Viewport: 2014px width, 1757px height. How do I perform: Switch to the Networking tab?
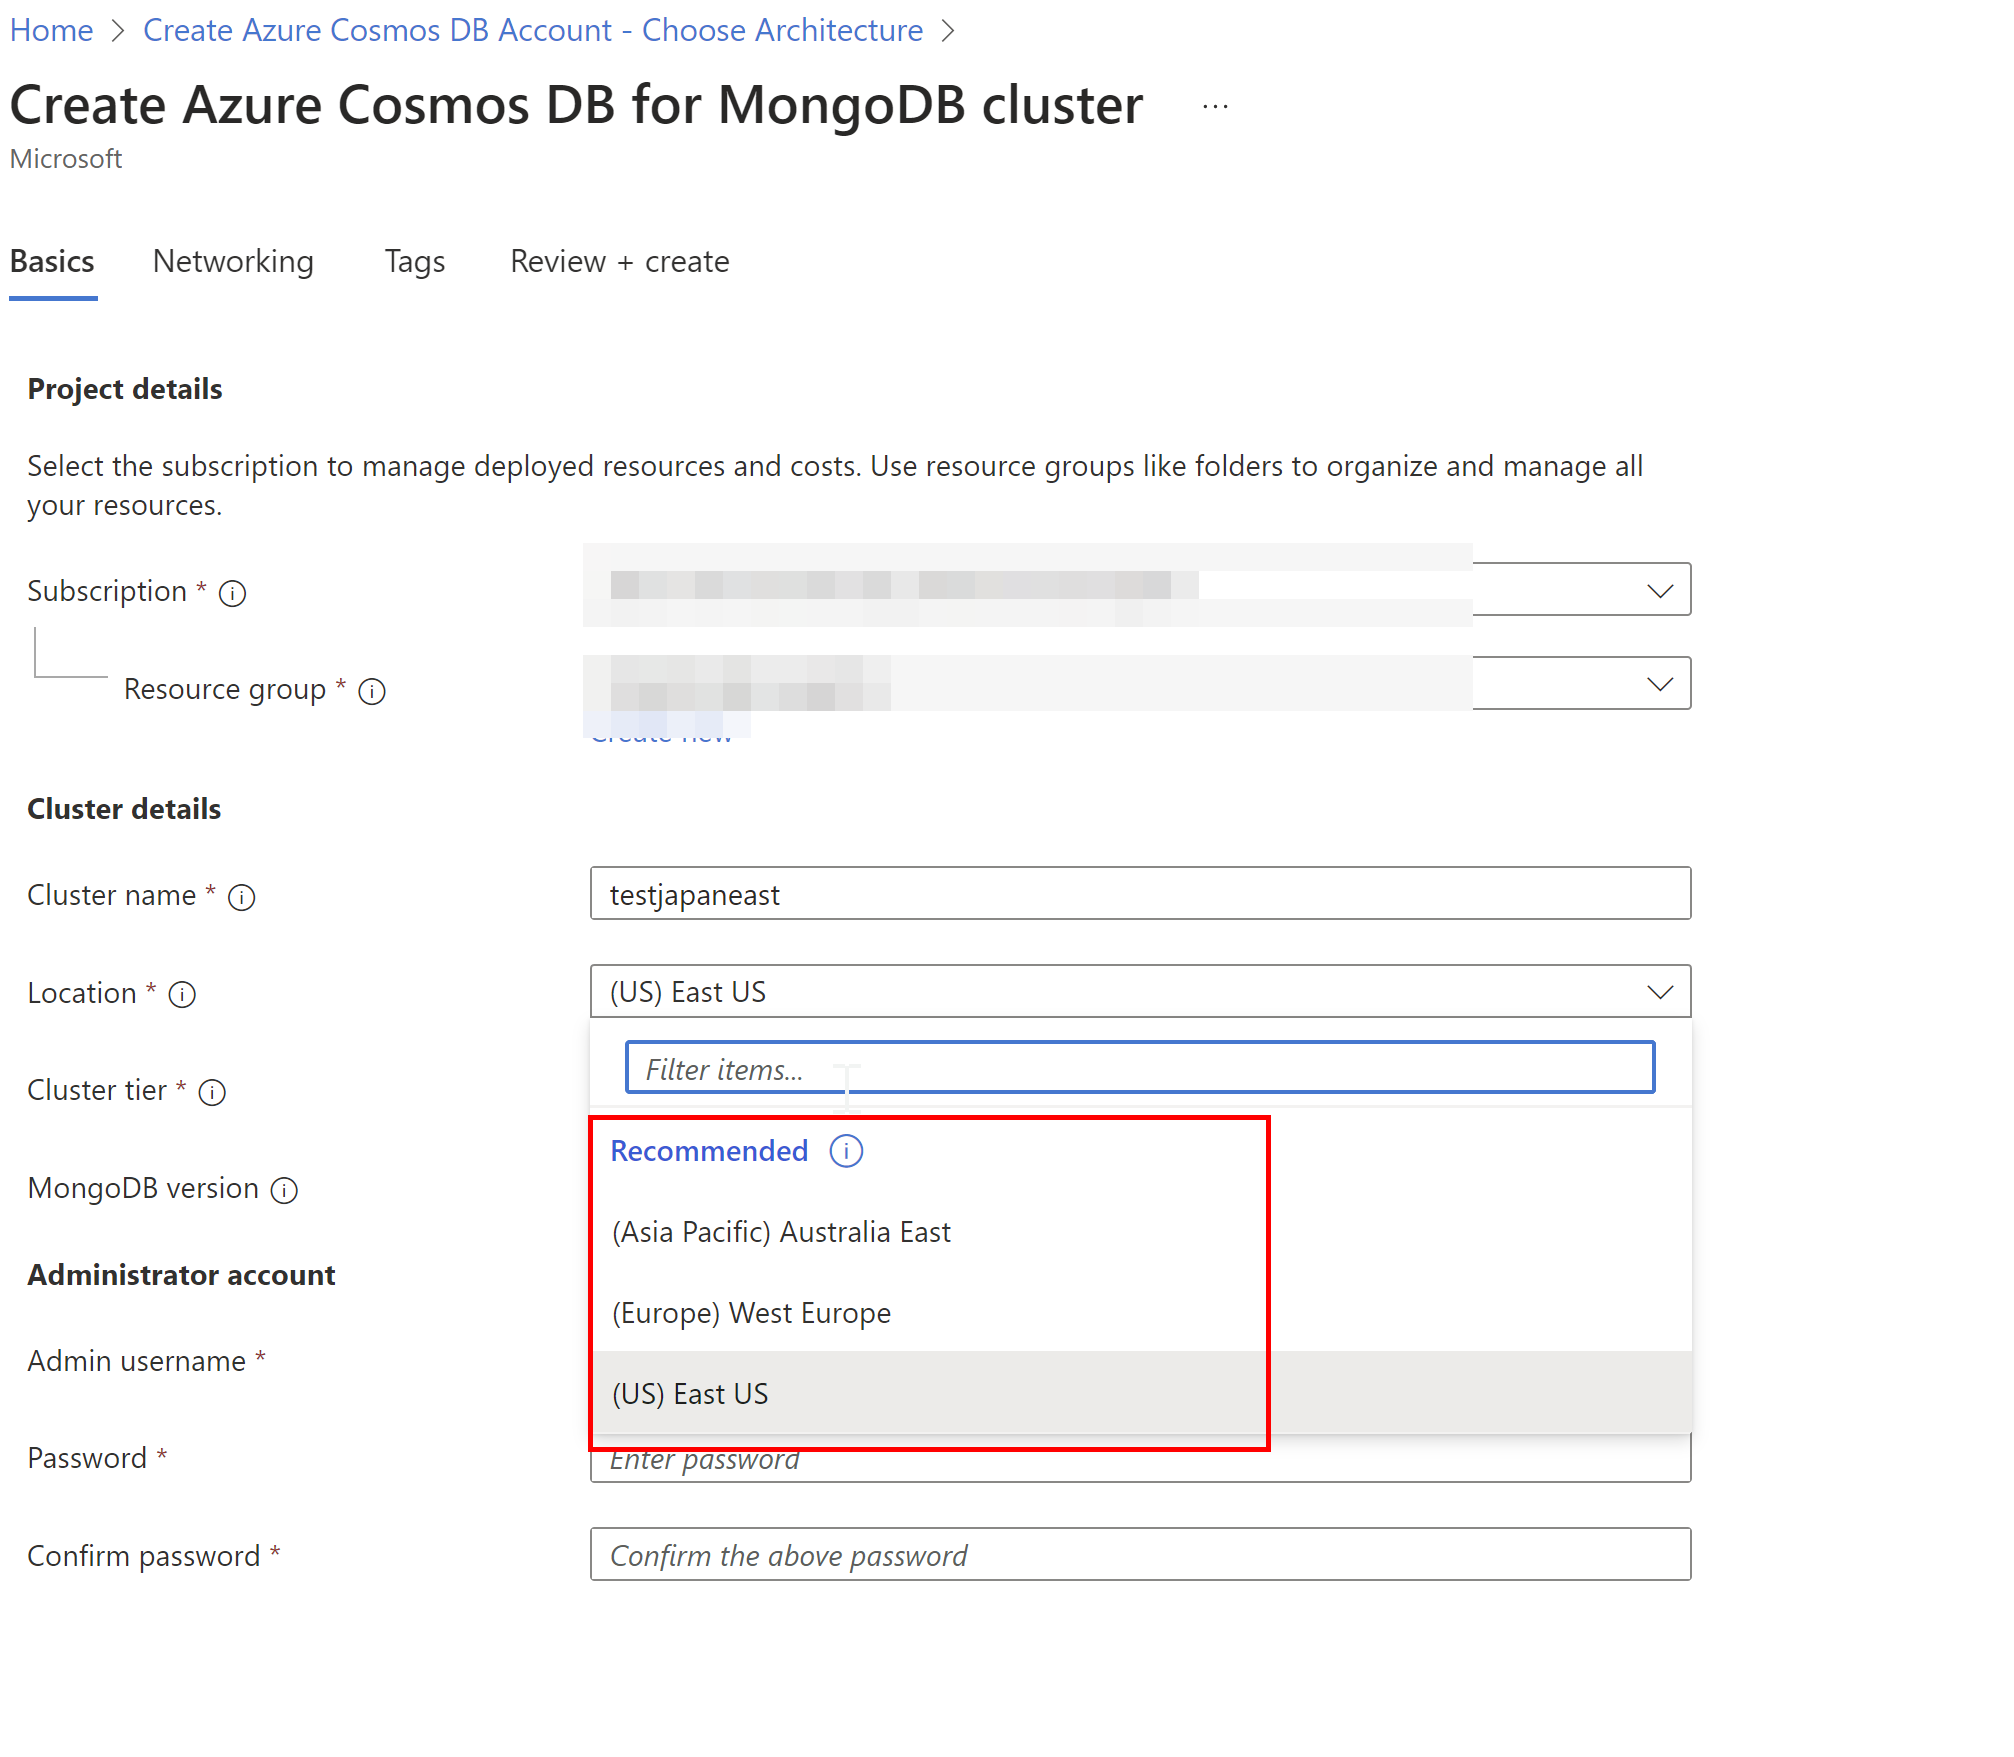click(233, 261)
